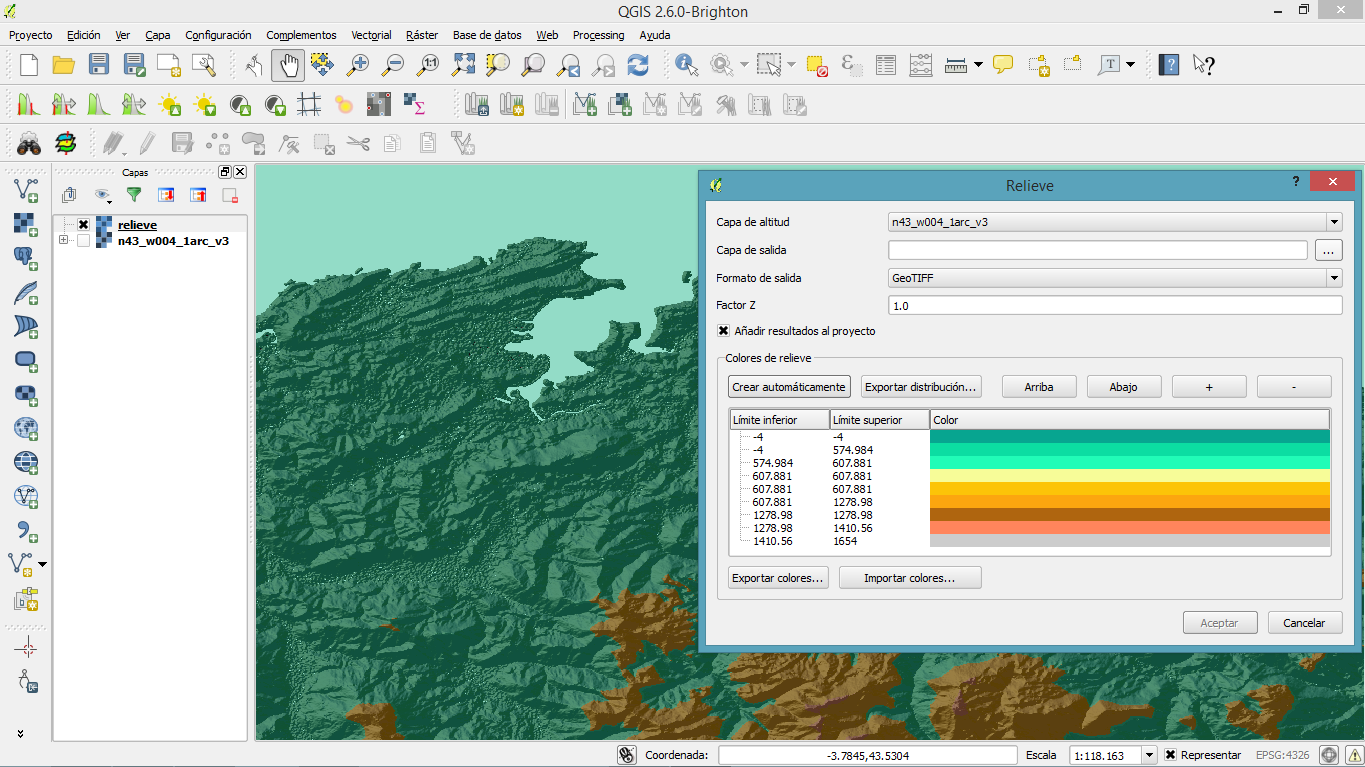Click the Capa de salida text field
The height and width of the screenshot is (767, 1365).
1098,250
